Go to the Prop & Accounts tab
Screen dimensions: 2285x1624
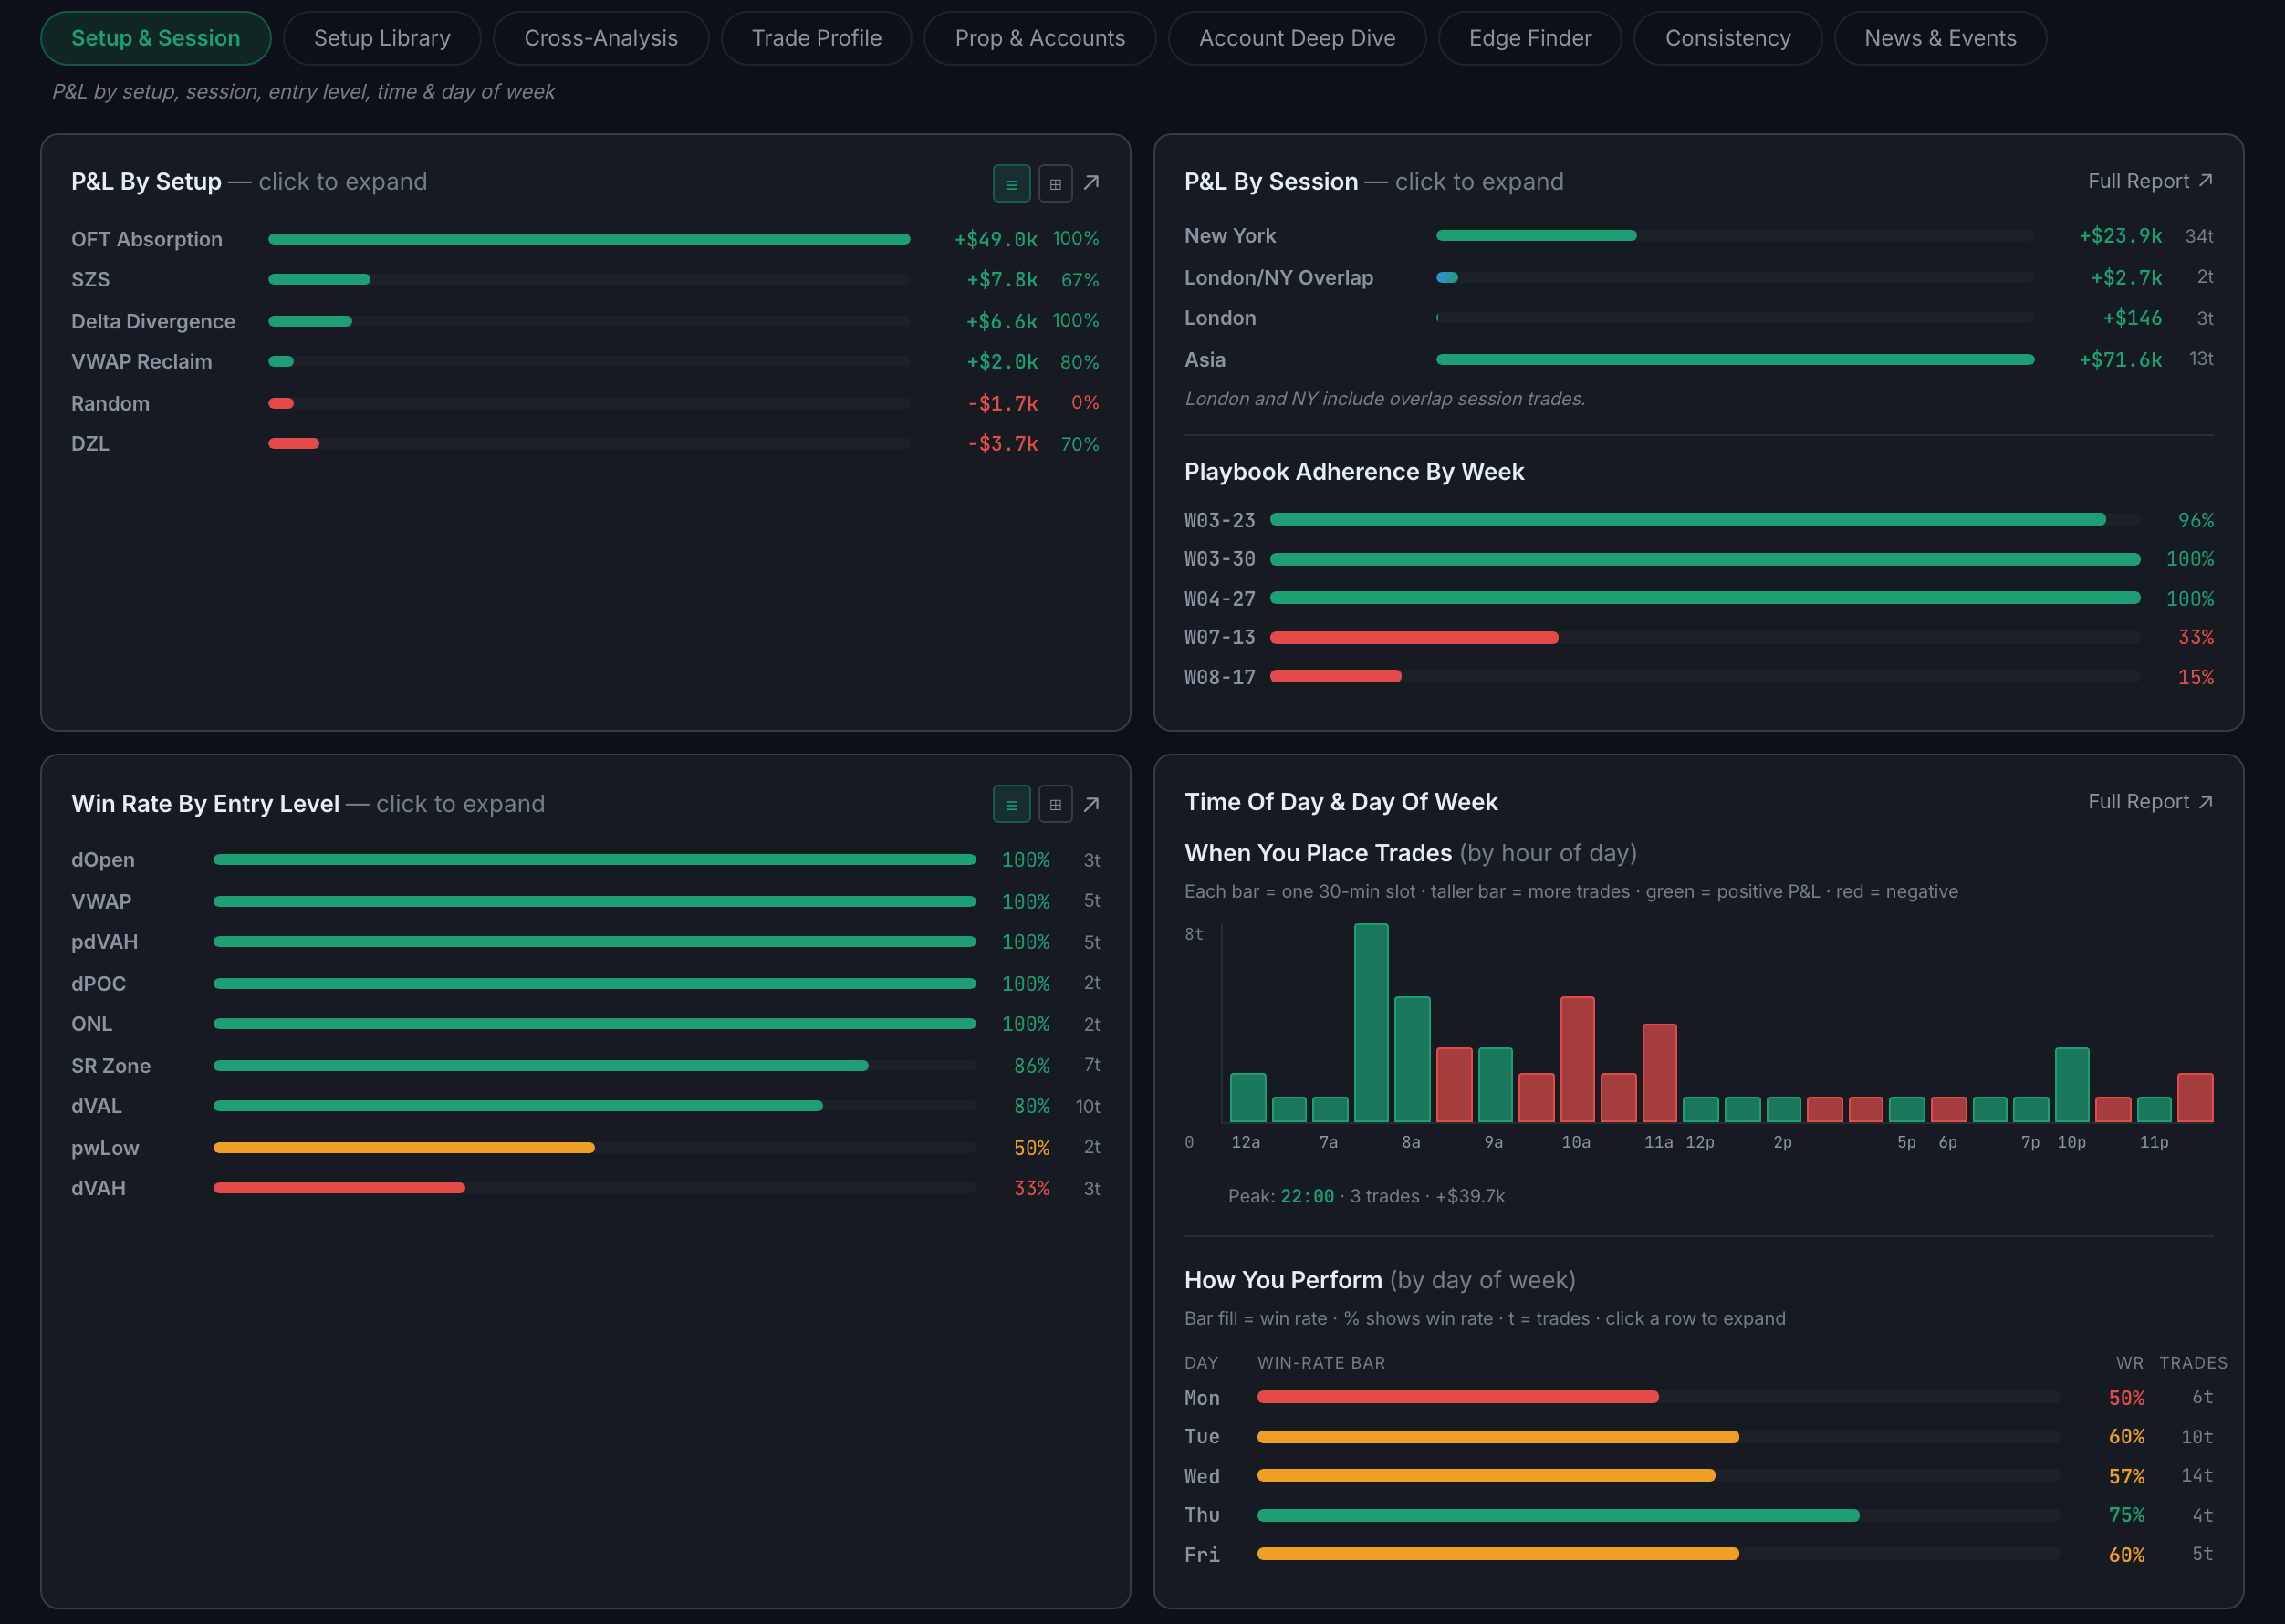point(1040,38)
